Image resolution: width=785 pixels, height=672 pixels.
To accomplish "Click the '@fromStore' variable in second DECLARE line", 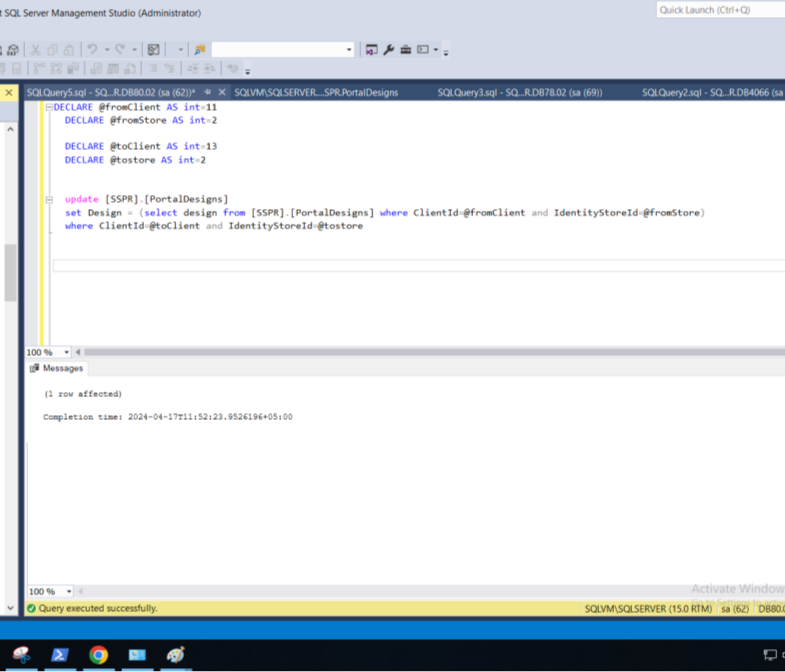I will (138, 120).
